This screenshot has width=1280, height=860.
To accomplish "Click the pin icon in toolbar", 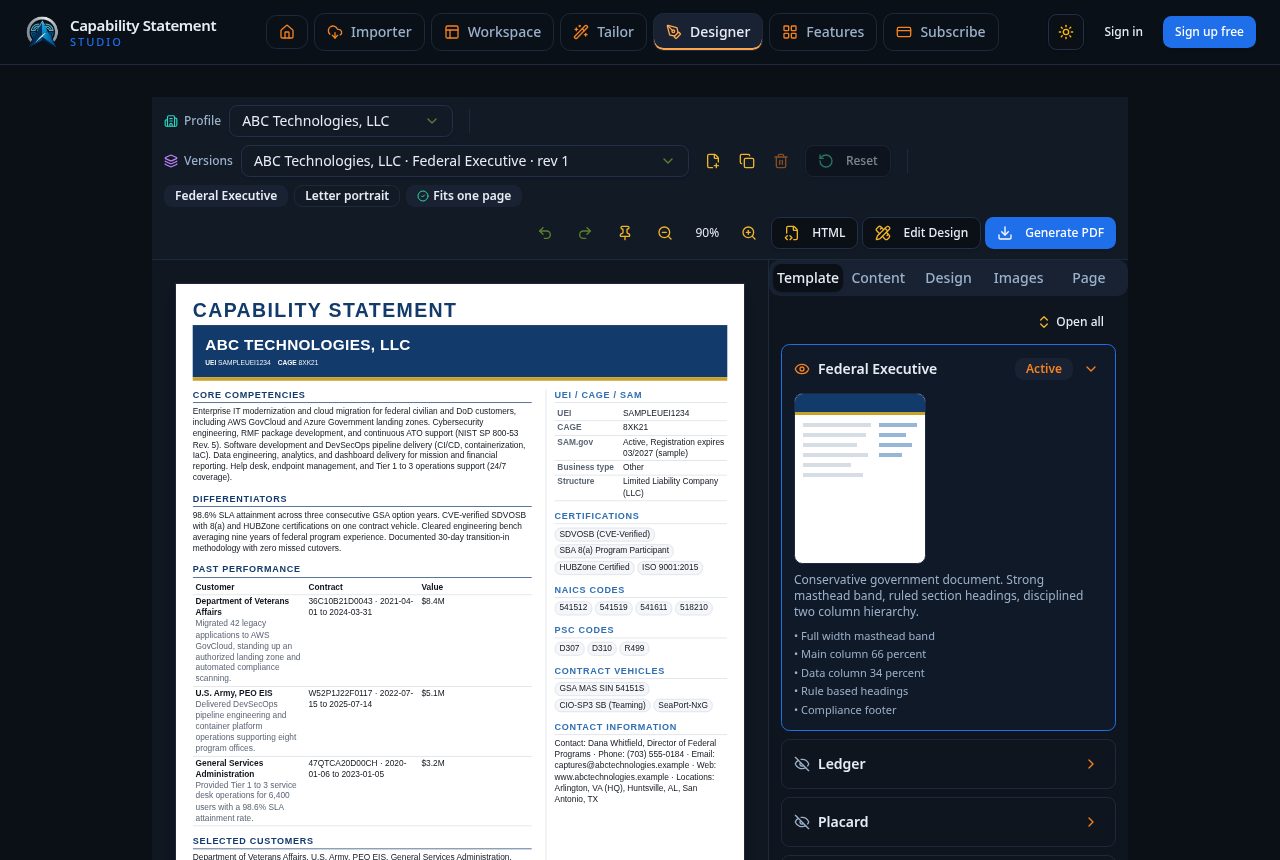I will click(625, 233).
